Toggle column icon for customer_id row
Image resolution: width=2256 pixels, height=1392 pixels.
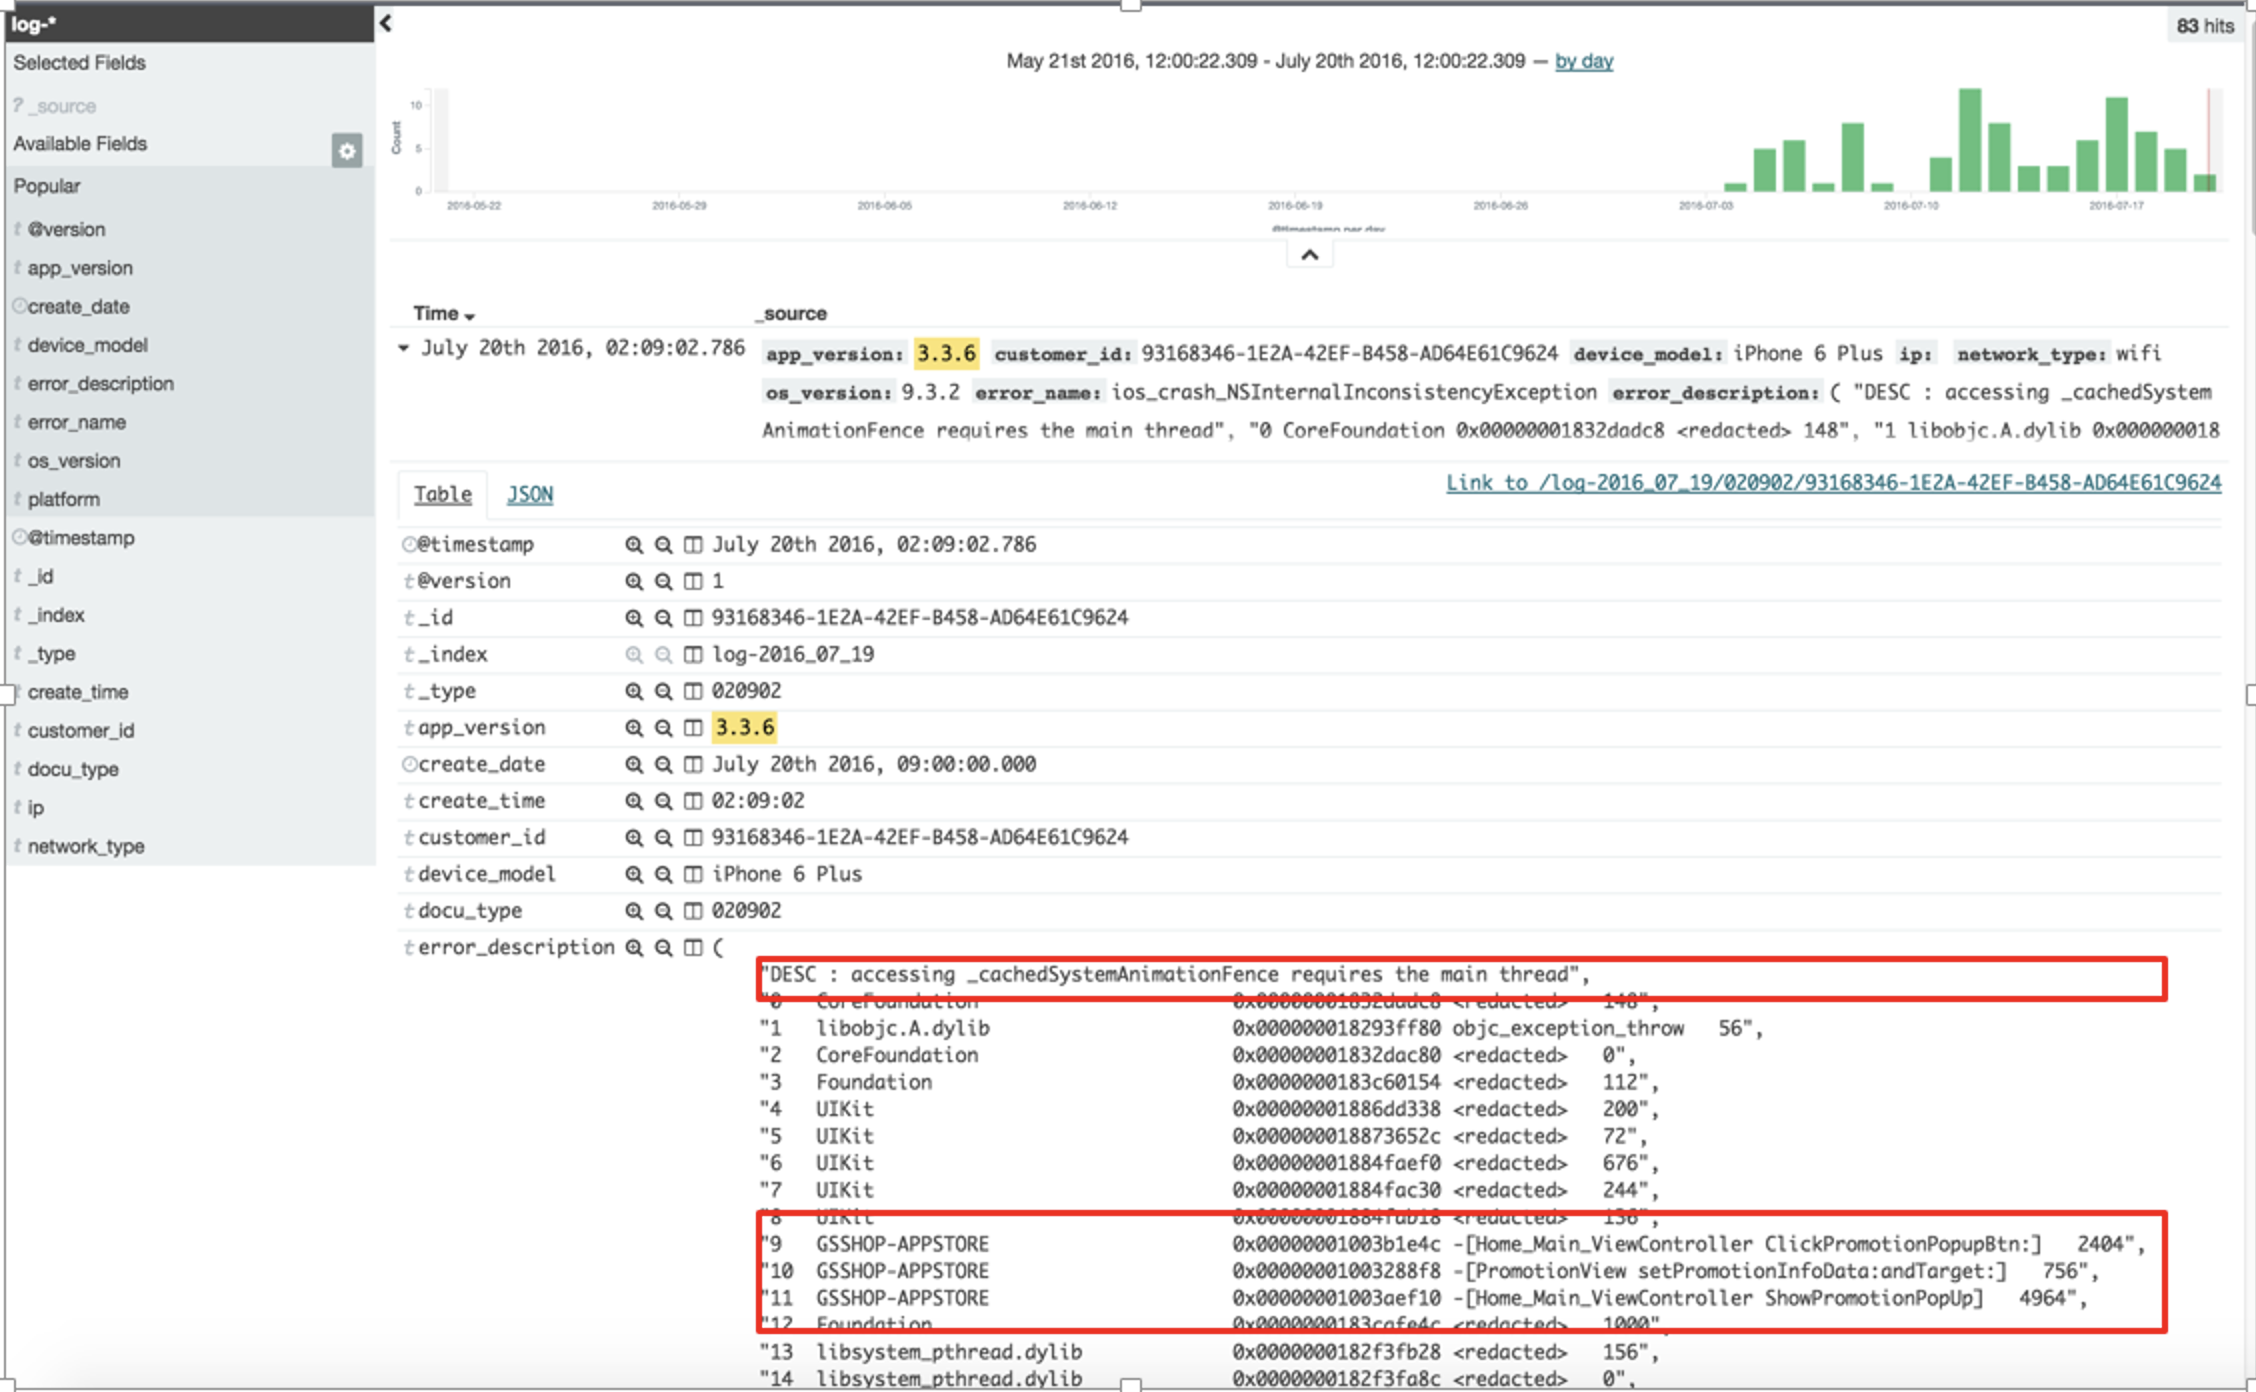pos(692,838)
